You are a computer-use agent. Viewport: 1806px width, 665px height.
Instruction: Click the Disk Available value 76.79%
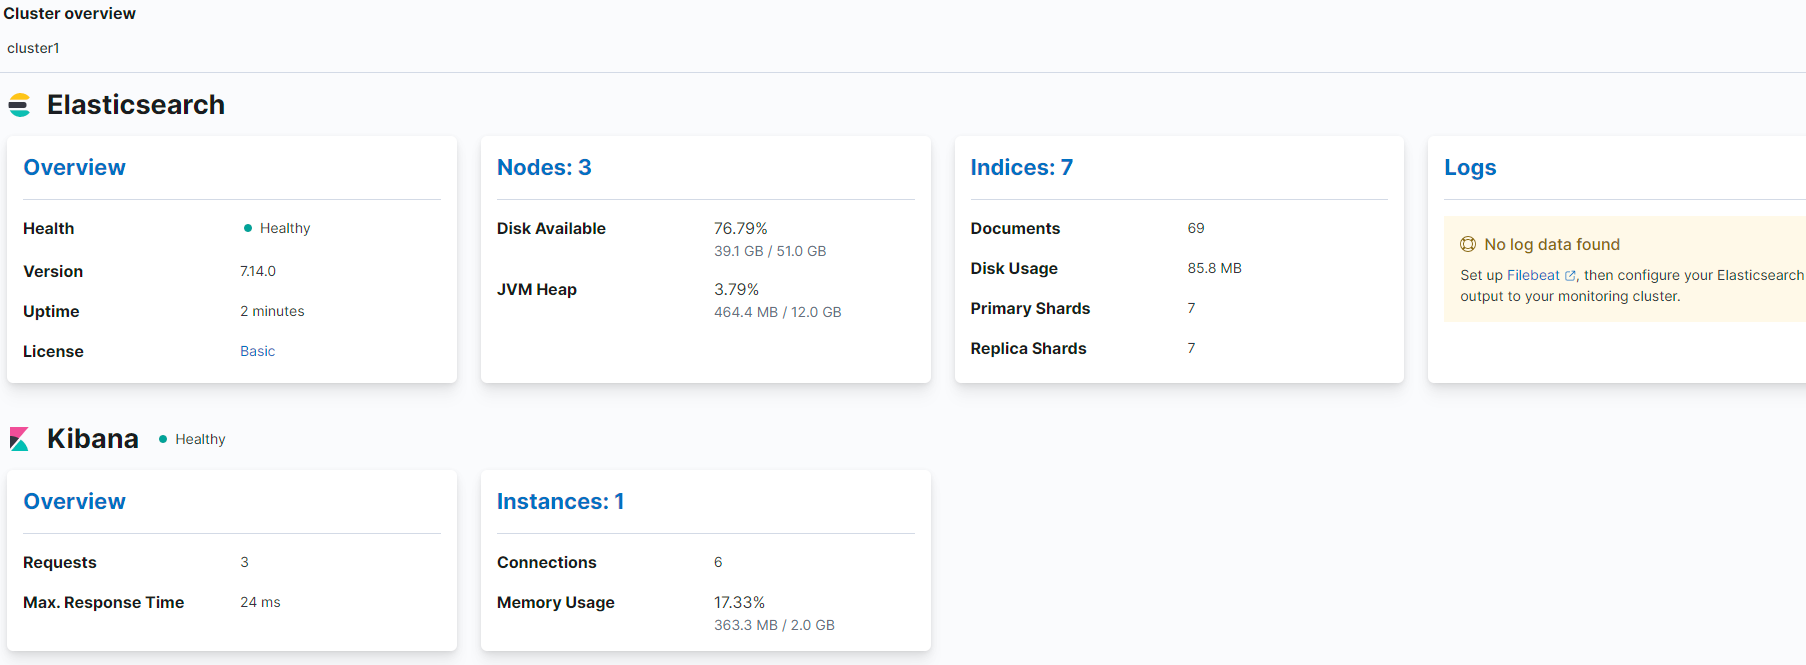tap(741, 228)
